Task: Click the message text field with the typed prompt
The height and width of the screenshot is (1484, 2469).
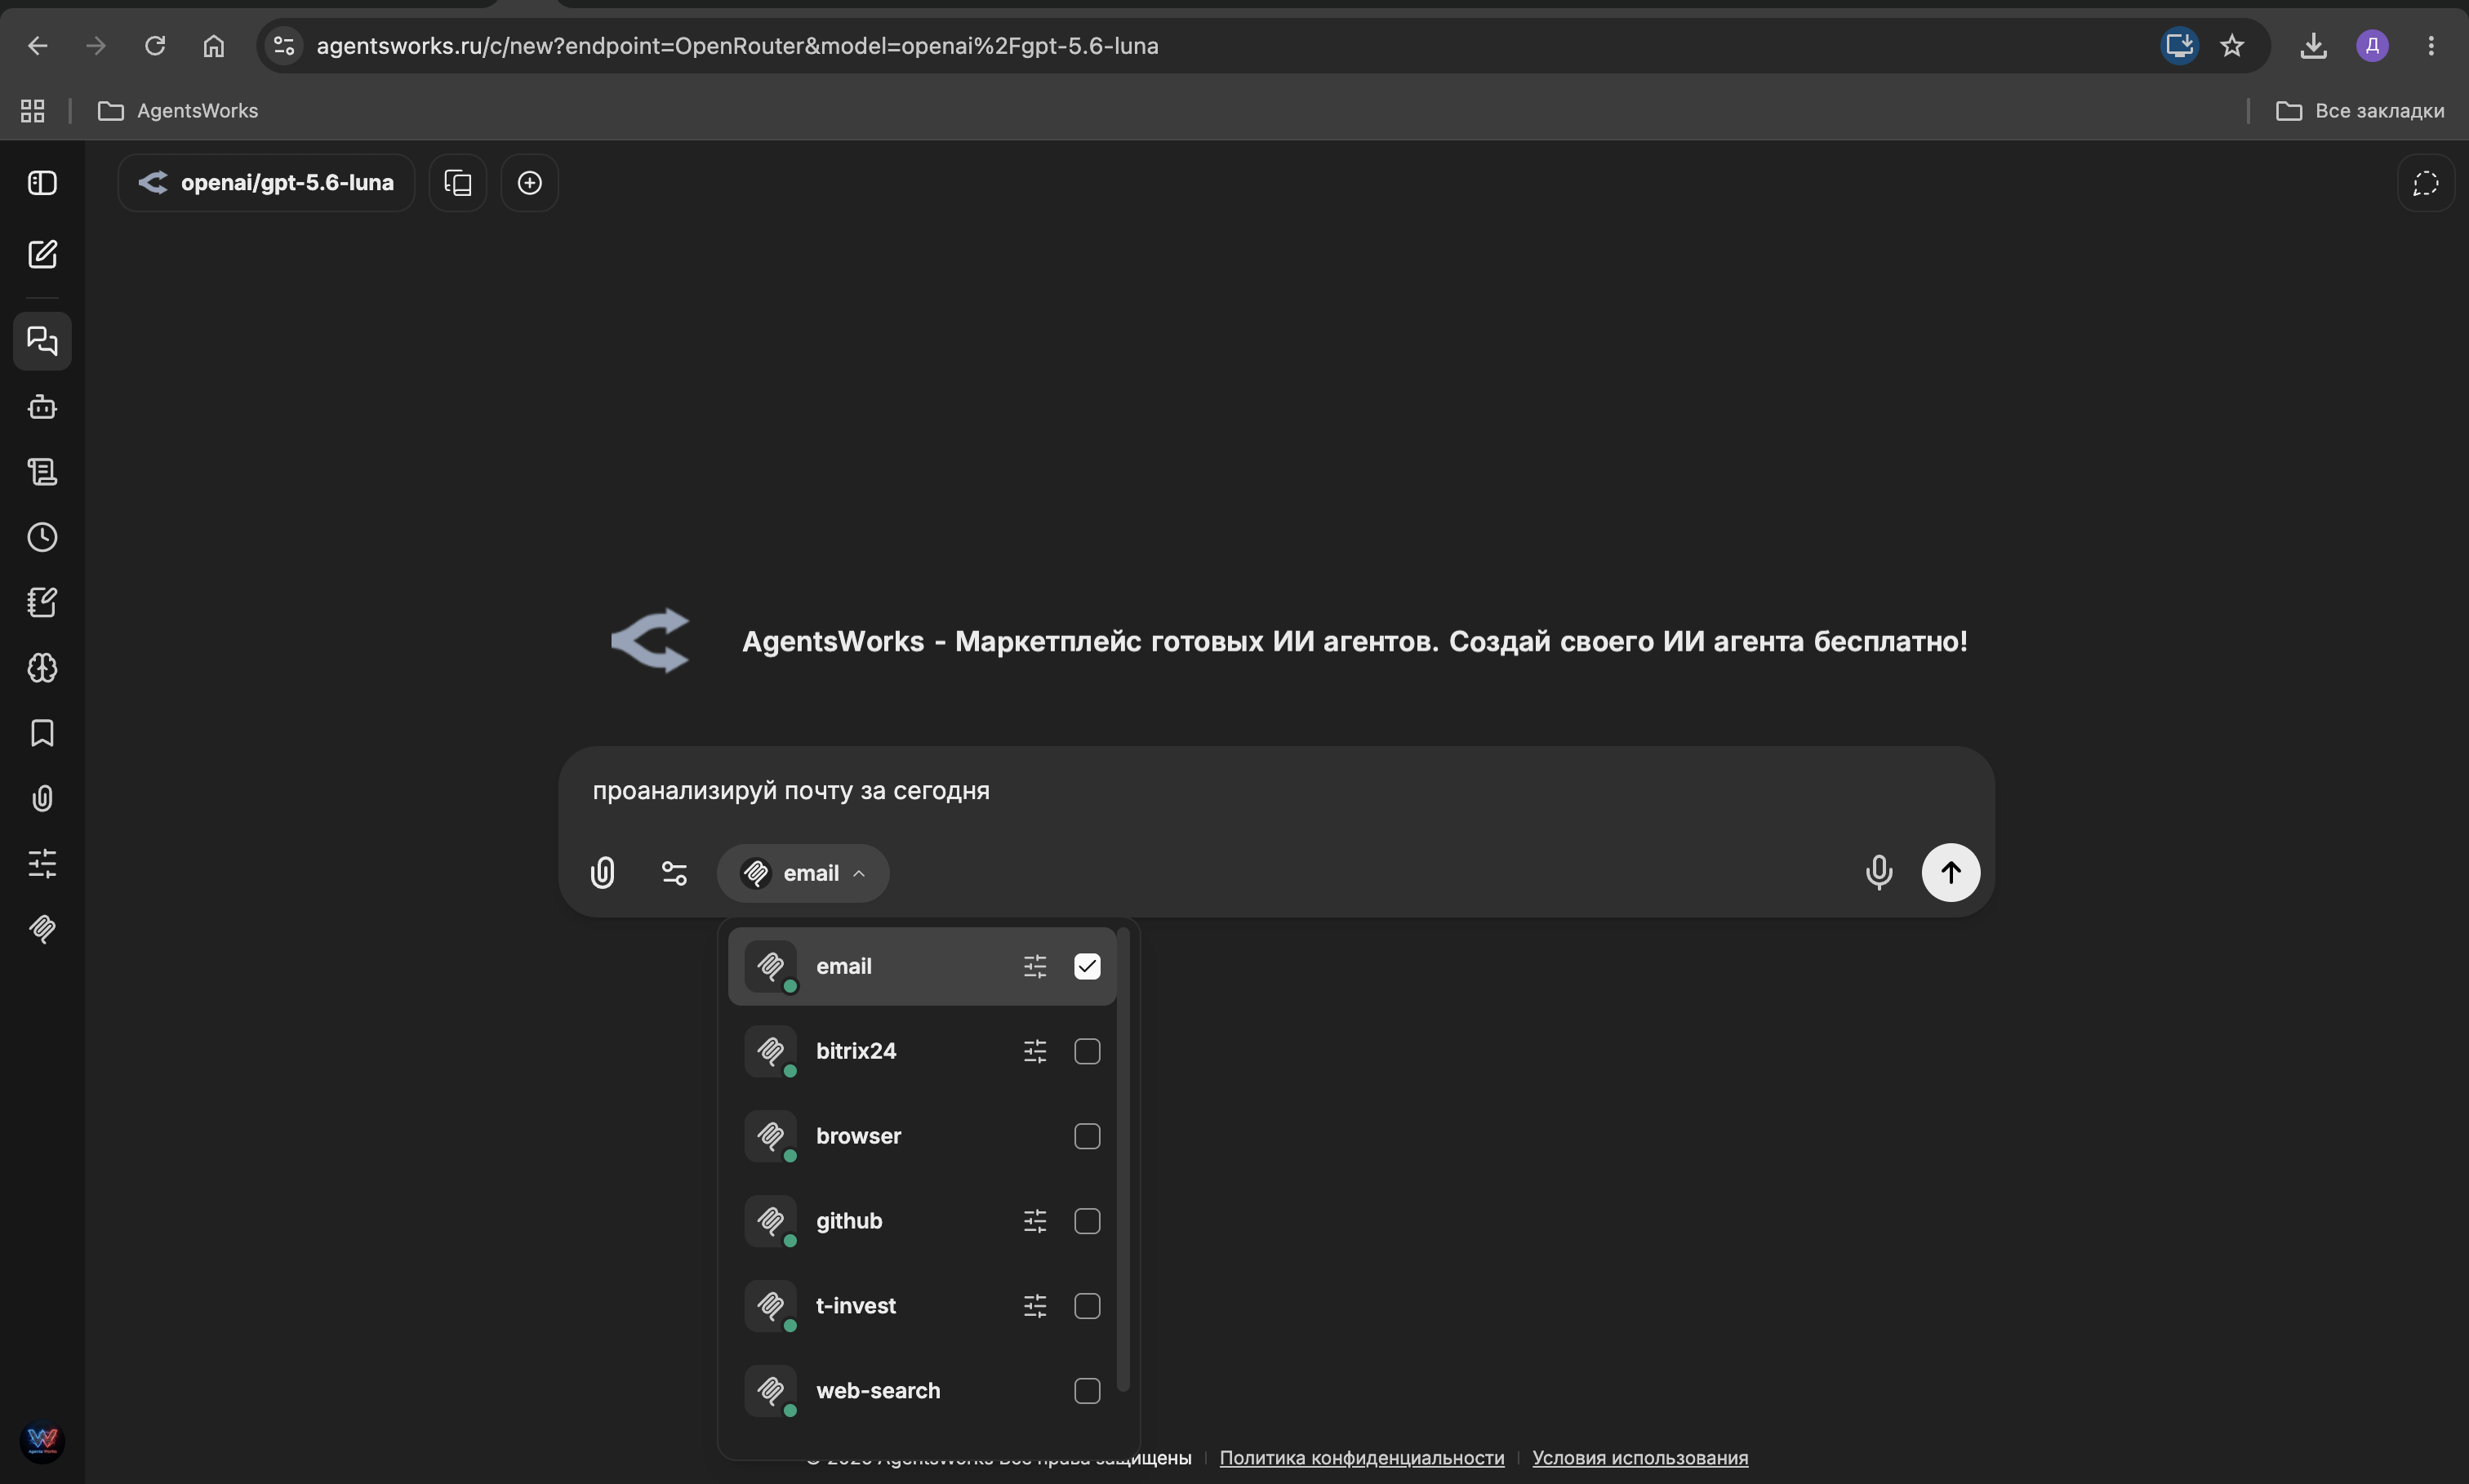Action: [1276, 791]
